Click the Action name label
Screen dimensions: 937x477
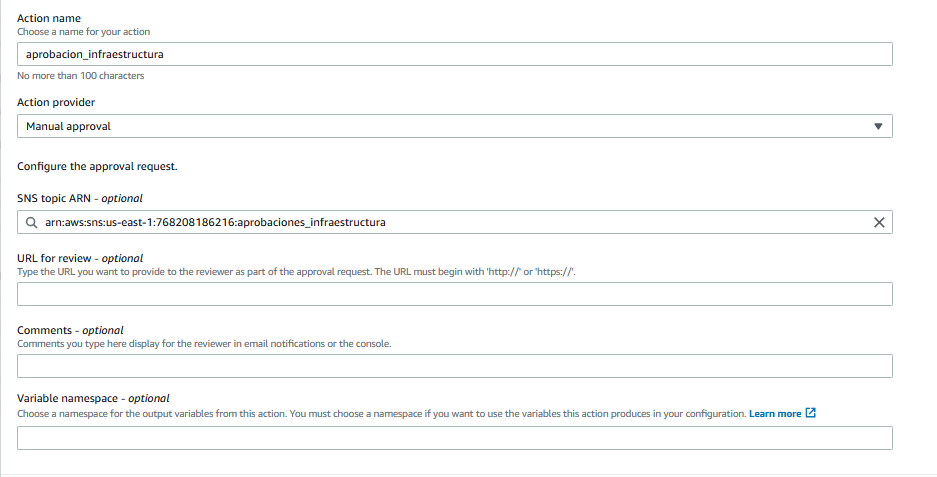[51, 19]
